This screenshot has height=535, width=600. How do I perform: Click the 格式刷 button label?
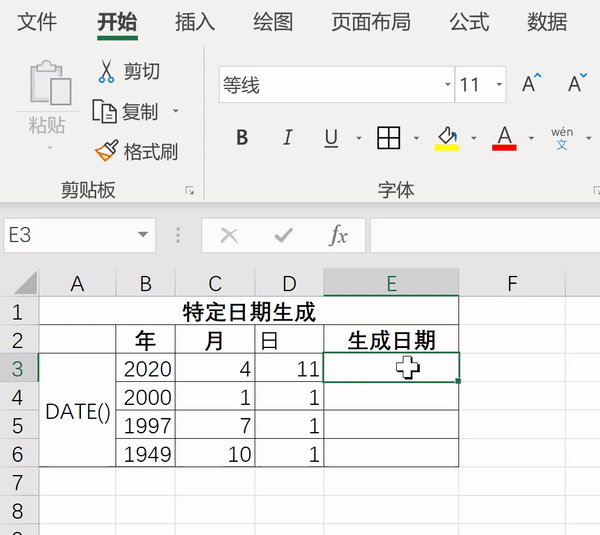pos(151,152)
